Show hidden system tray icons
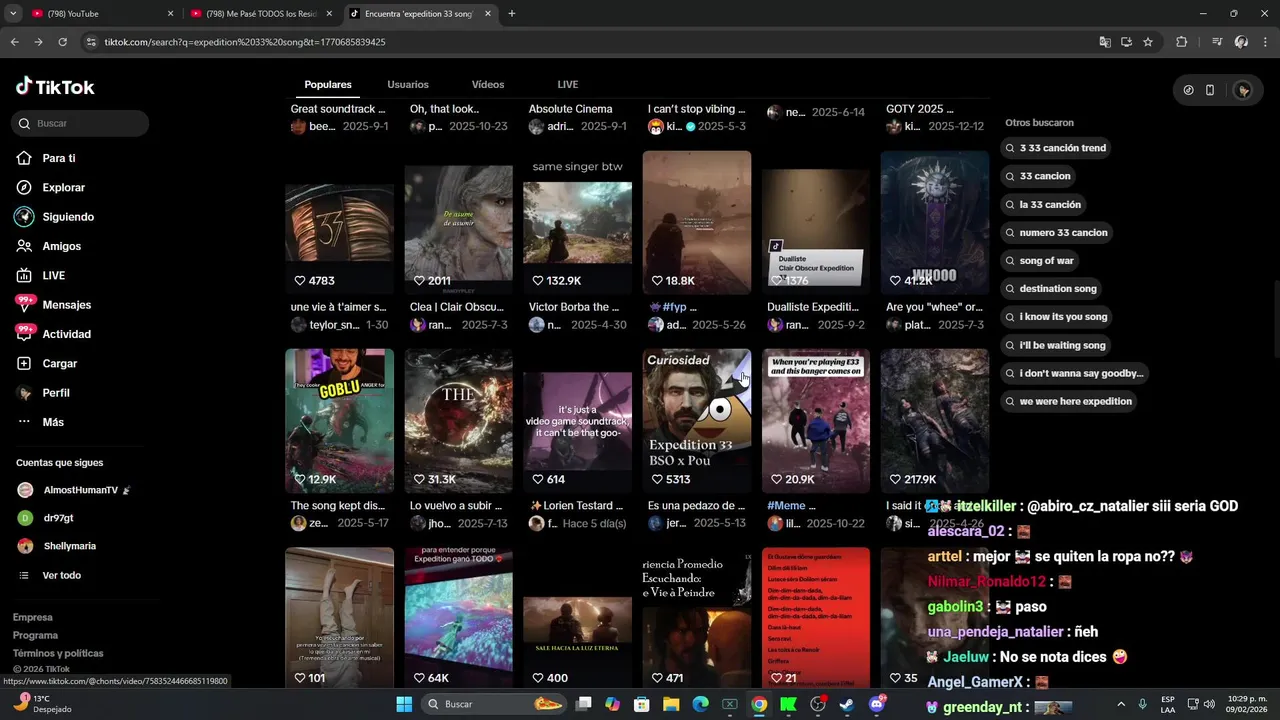 [1120, 704]
